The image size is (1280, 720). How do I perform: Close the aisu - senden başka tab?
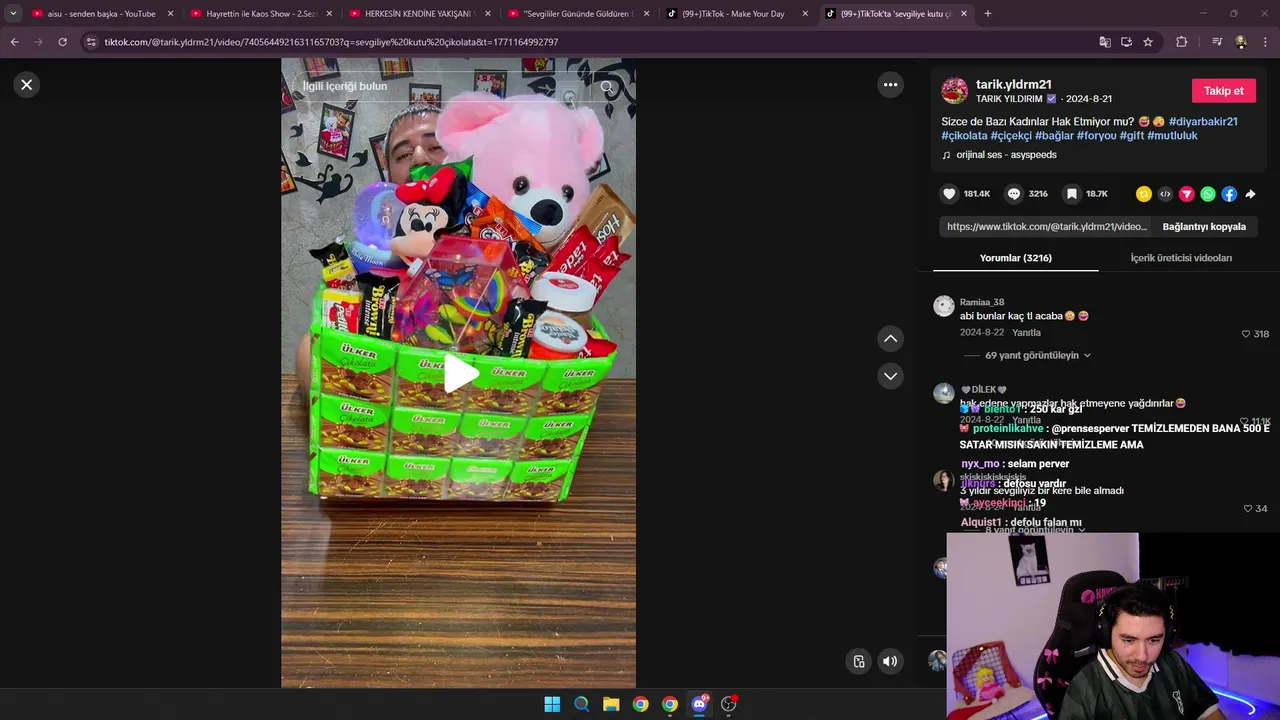[x=170, y=14]
